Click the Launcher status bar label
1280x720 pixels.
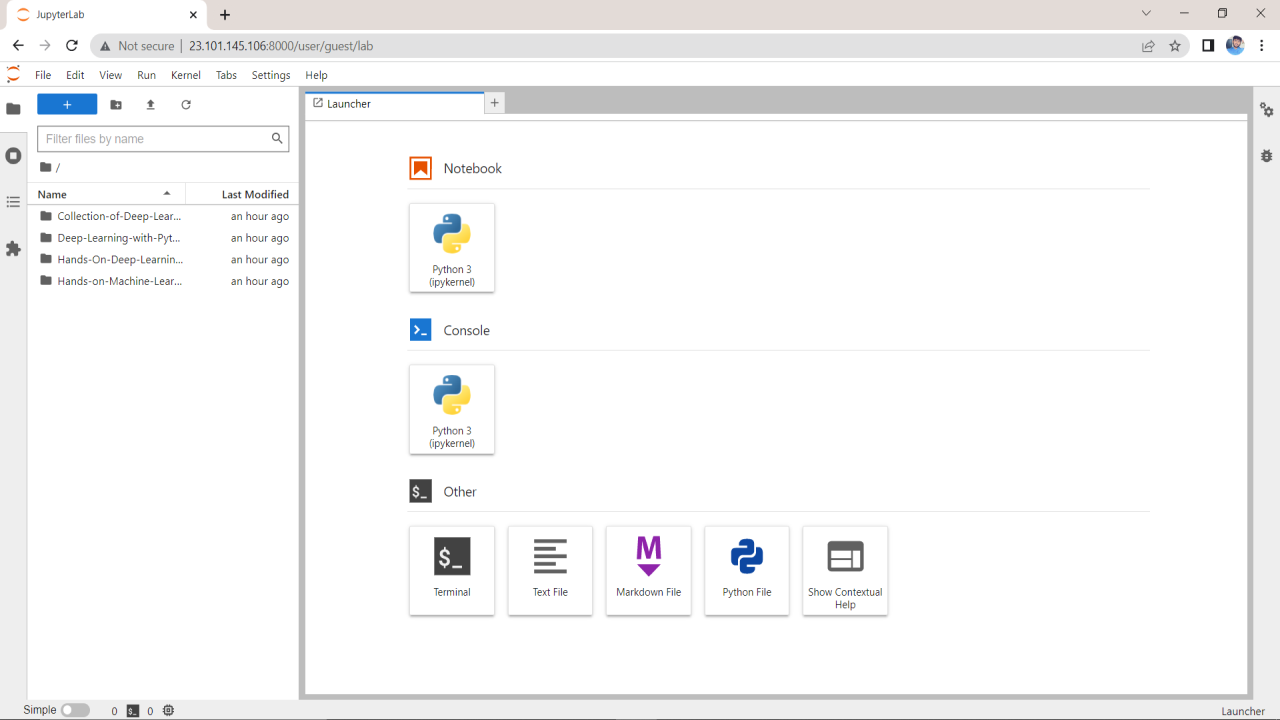point(1243,711)
